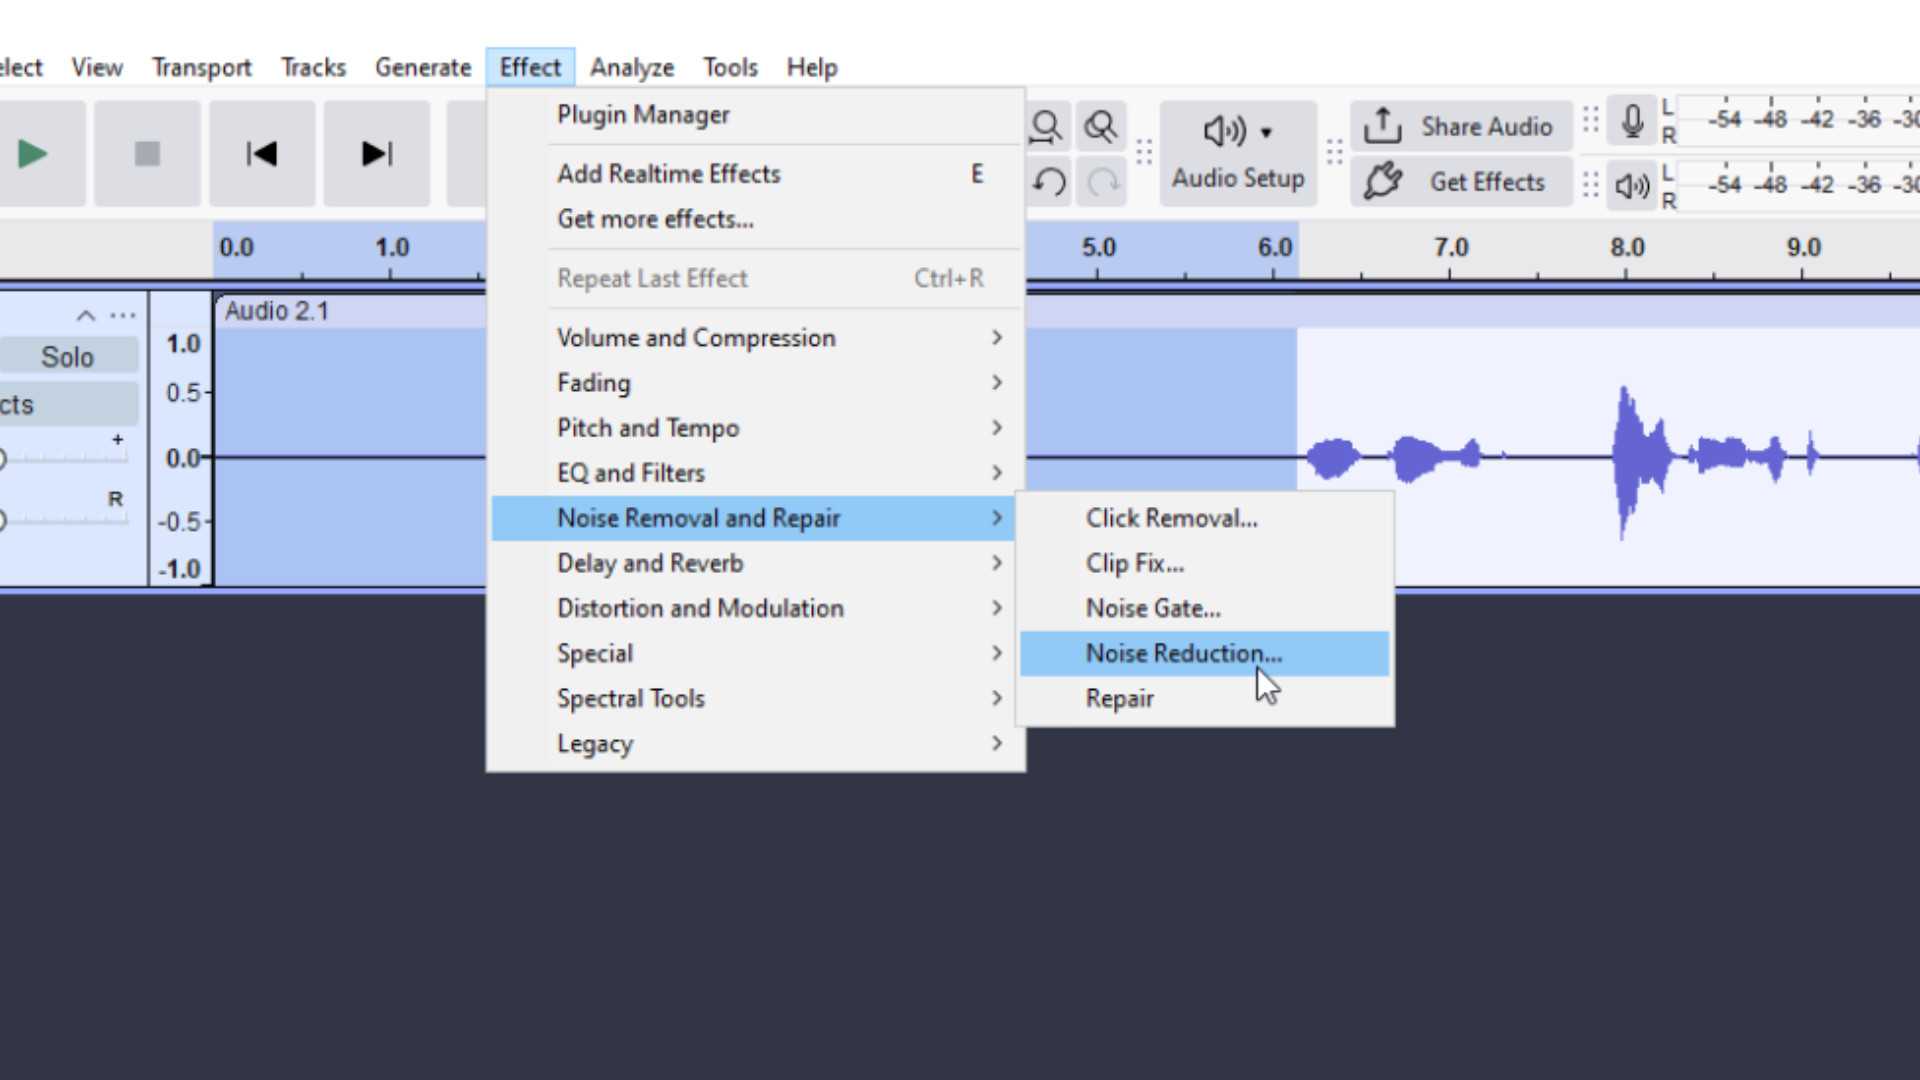Open Plugin Manager from Effect menu
The width and height of the screenshot is (1920, 1080).
[x=755, y=115]
